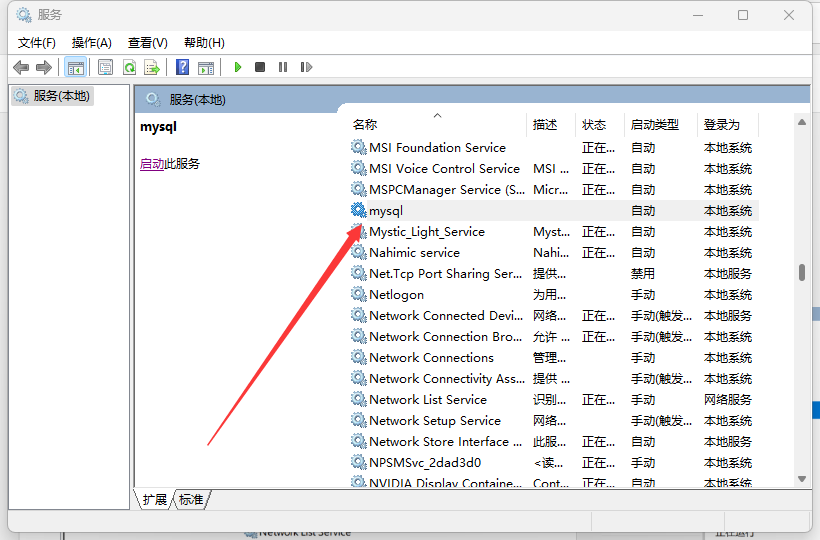Open the 操作(A) menu
Viewport: 820px width, 540px height.
coord(92,43)
